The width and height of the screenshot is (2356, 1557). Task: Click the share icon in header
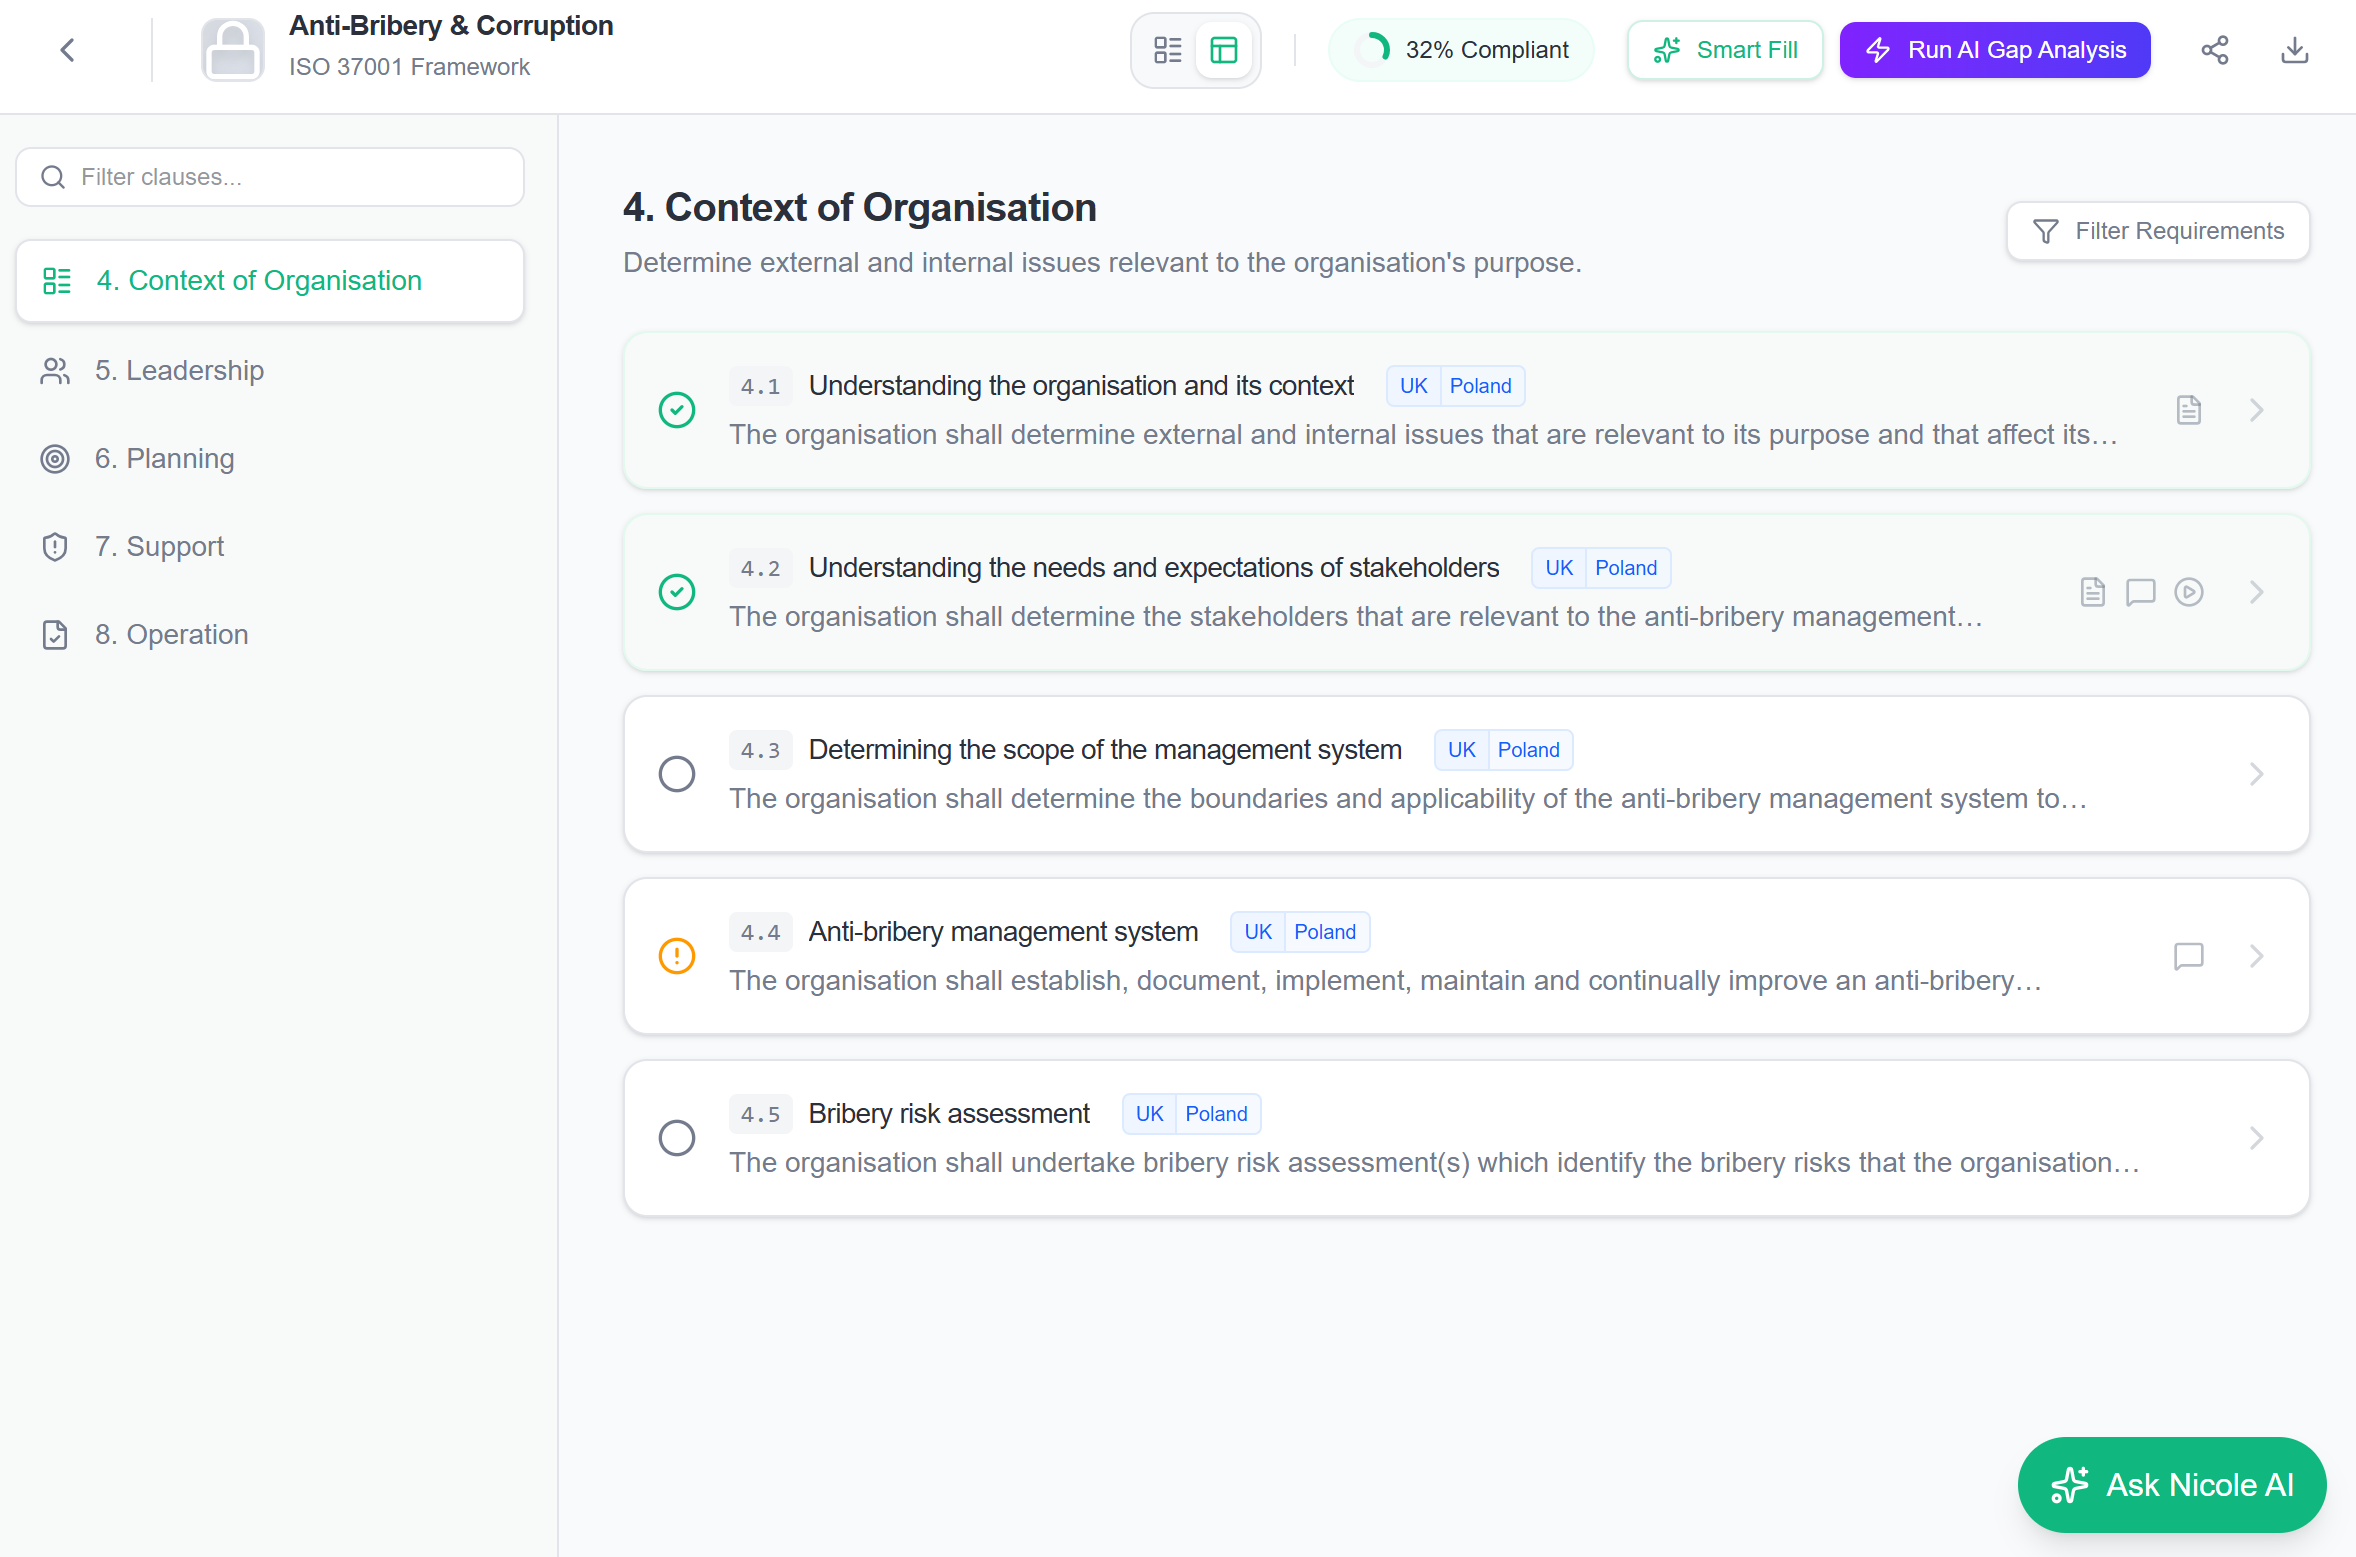(2214, 50)
